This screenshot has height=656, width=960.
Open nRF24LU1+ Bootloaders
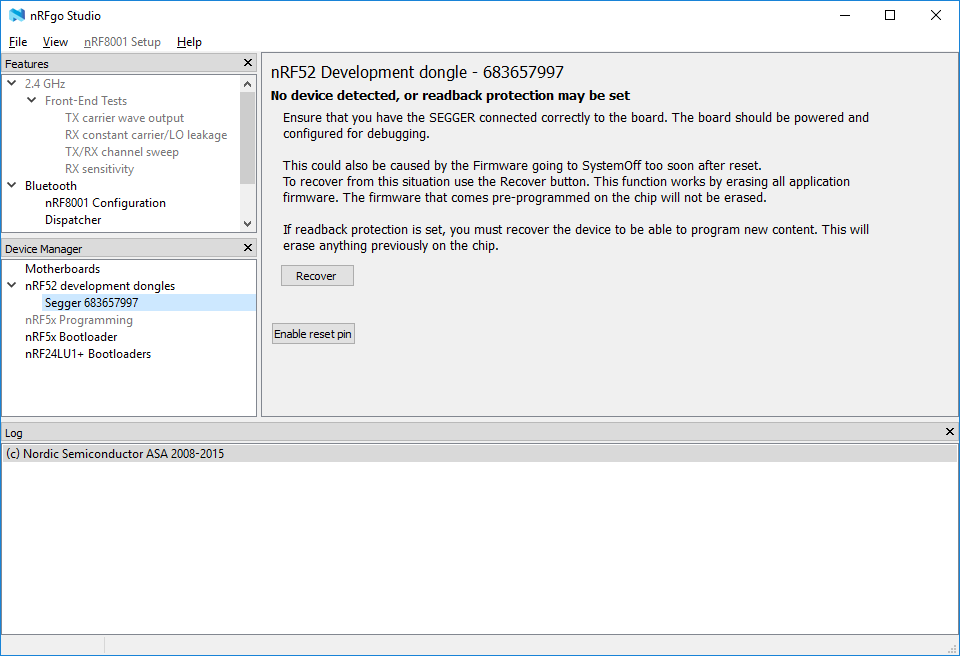(88, 354)
